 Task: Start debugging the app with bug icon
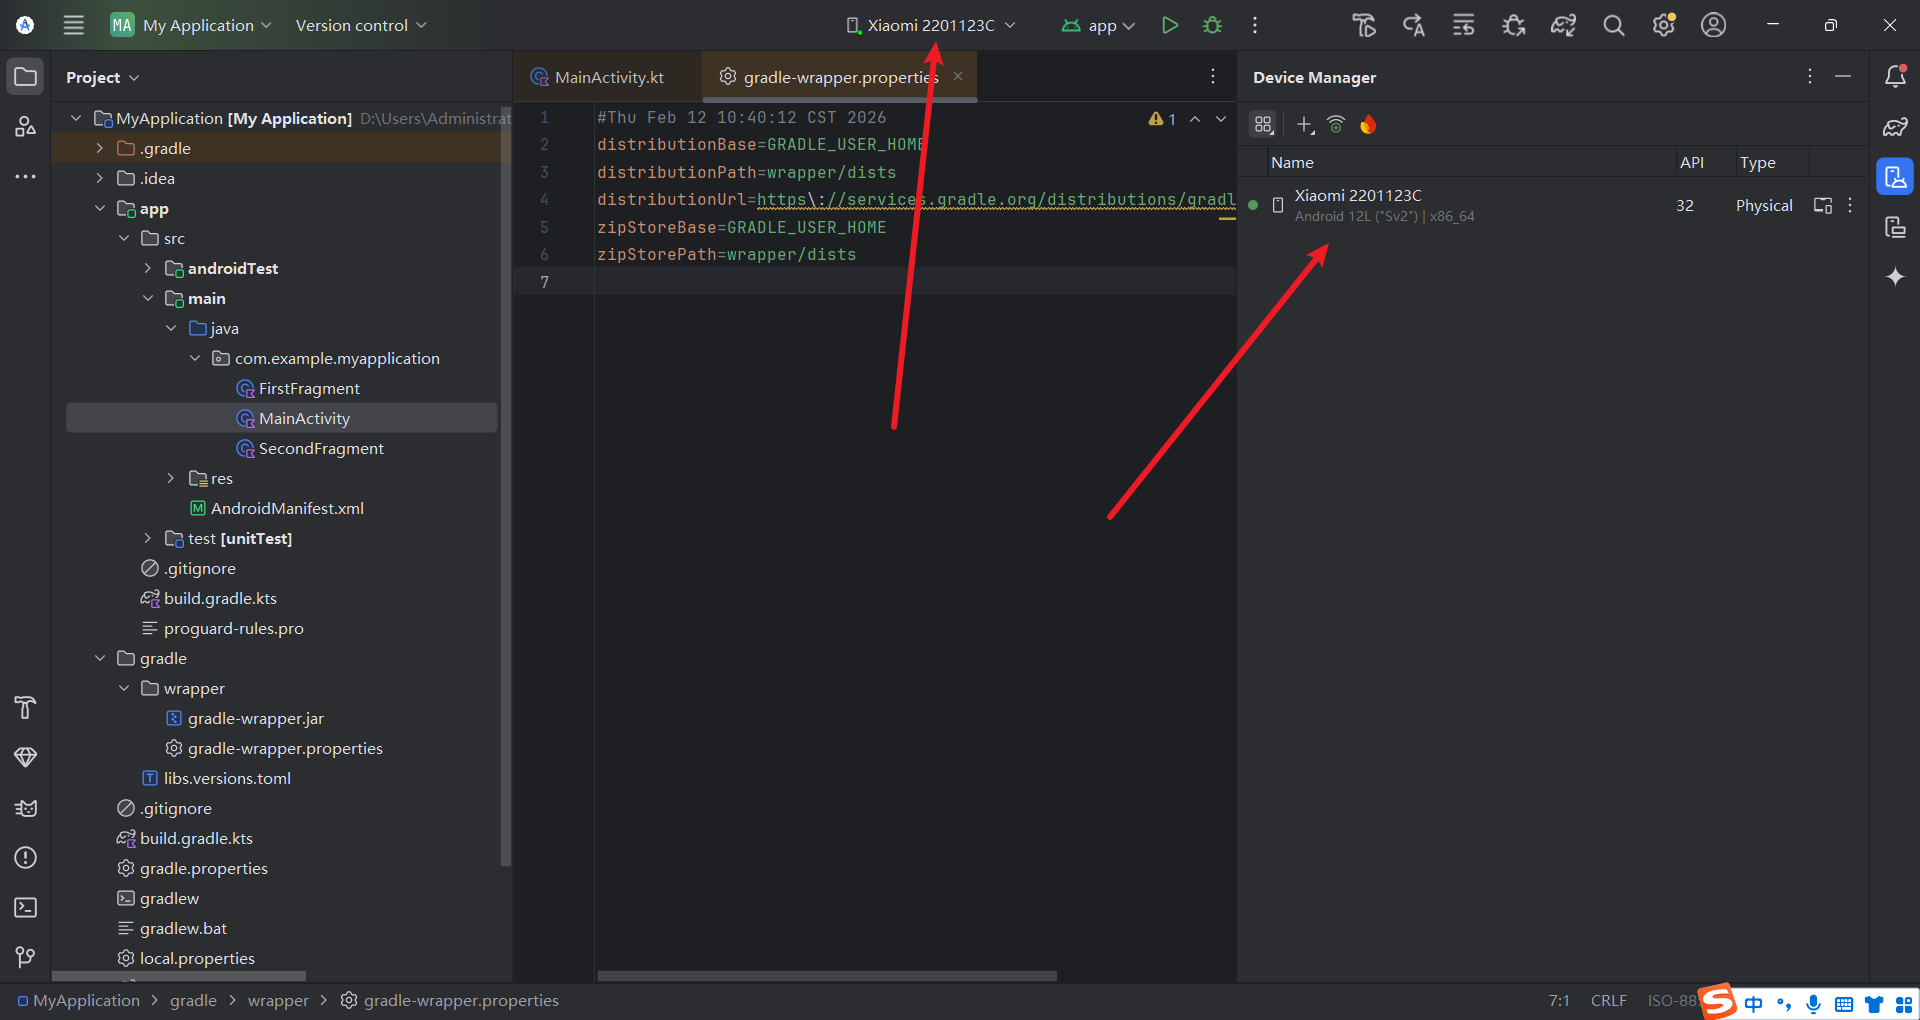1212,25
